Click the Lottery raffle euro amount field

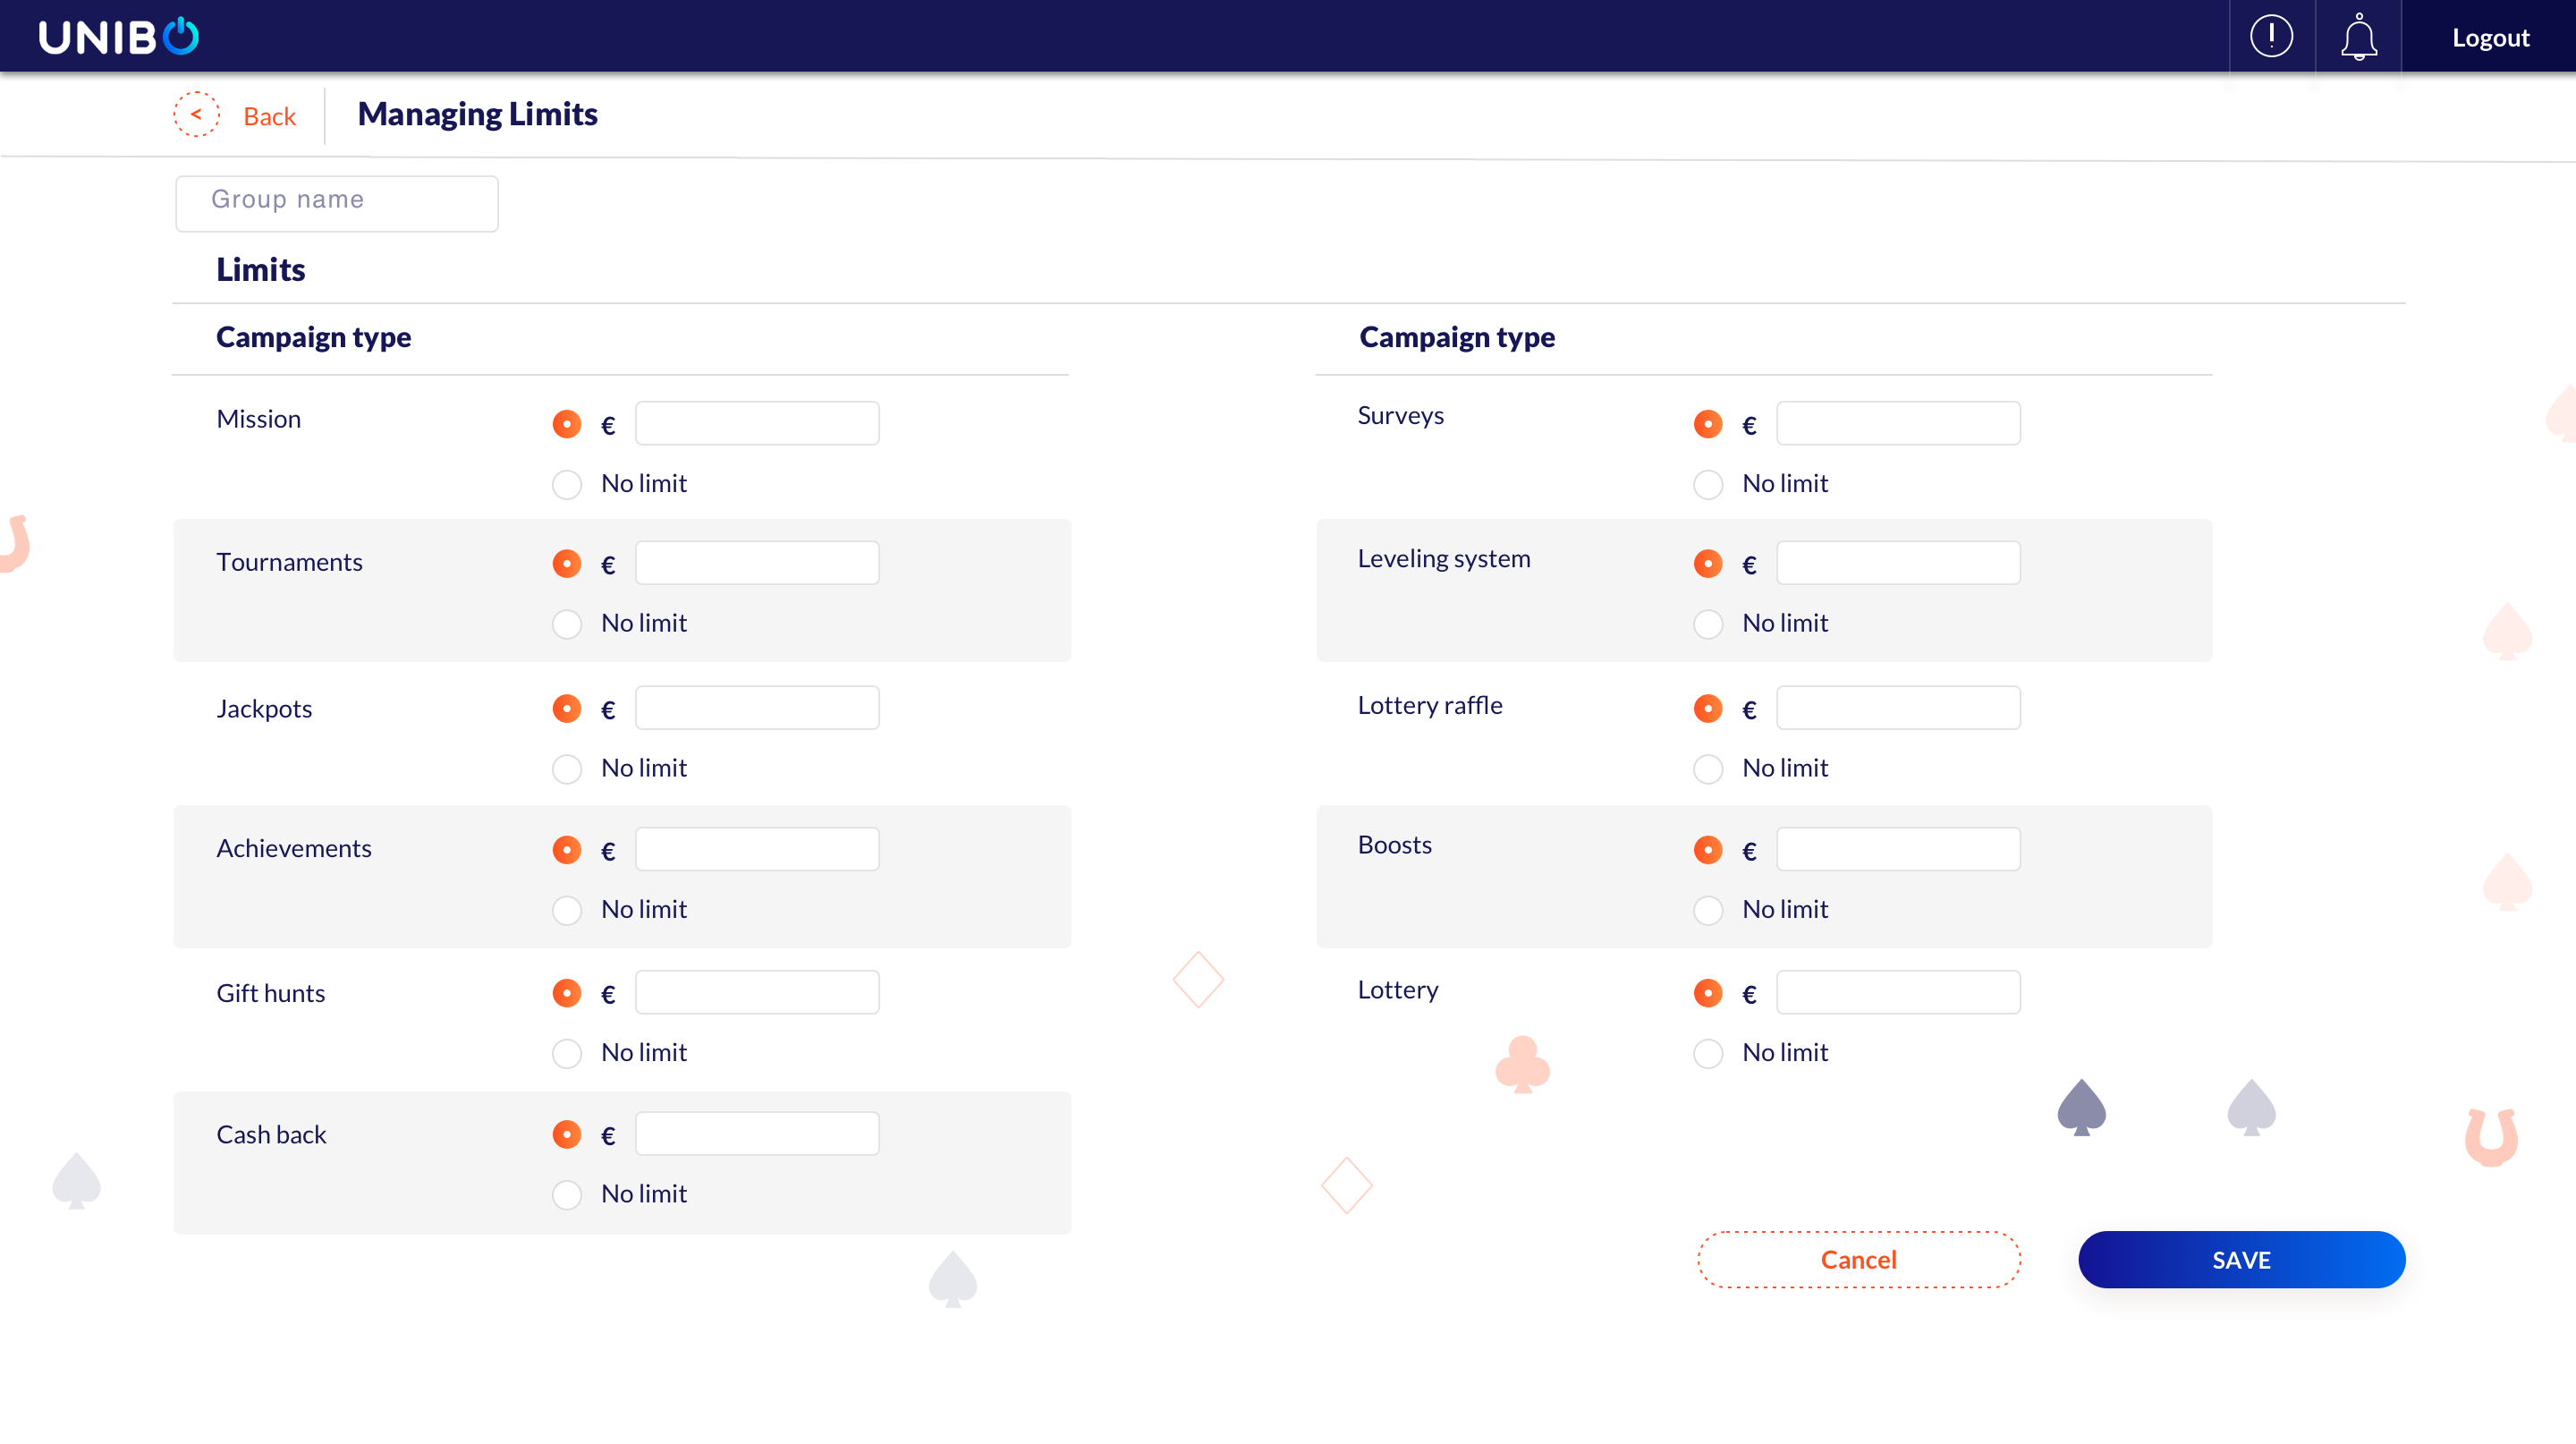(1898, 708)
